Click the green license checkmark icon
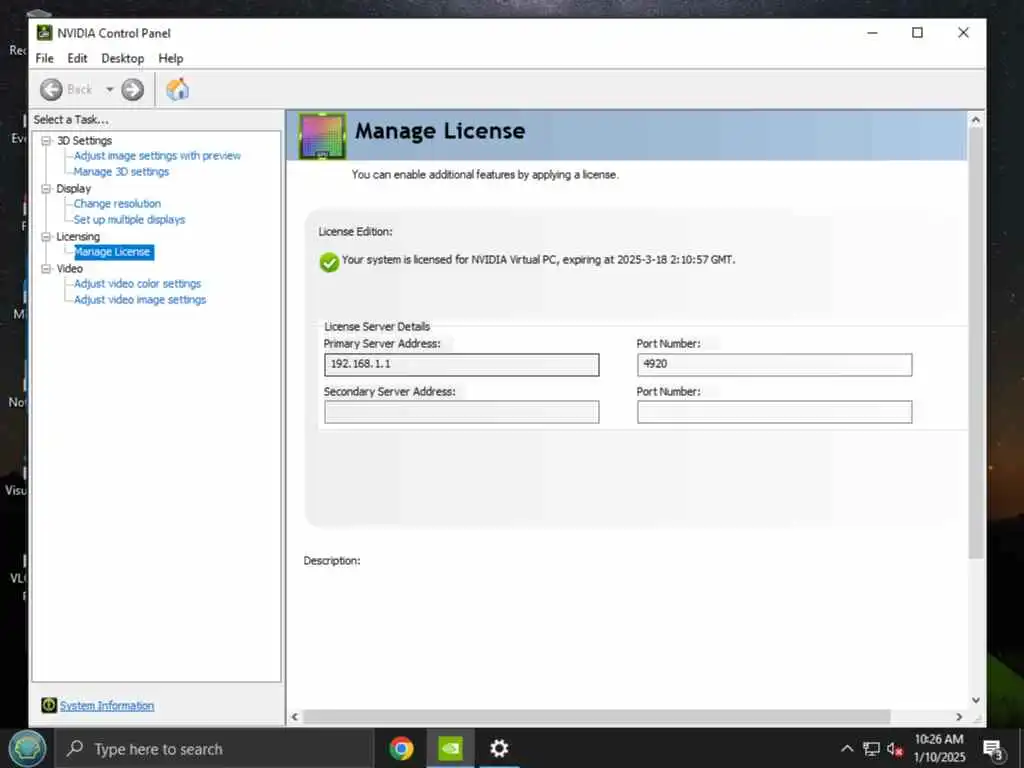Screen dimensions: 1024x768 click(329, 262)
